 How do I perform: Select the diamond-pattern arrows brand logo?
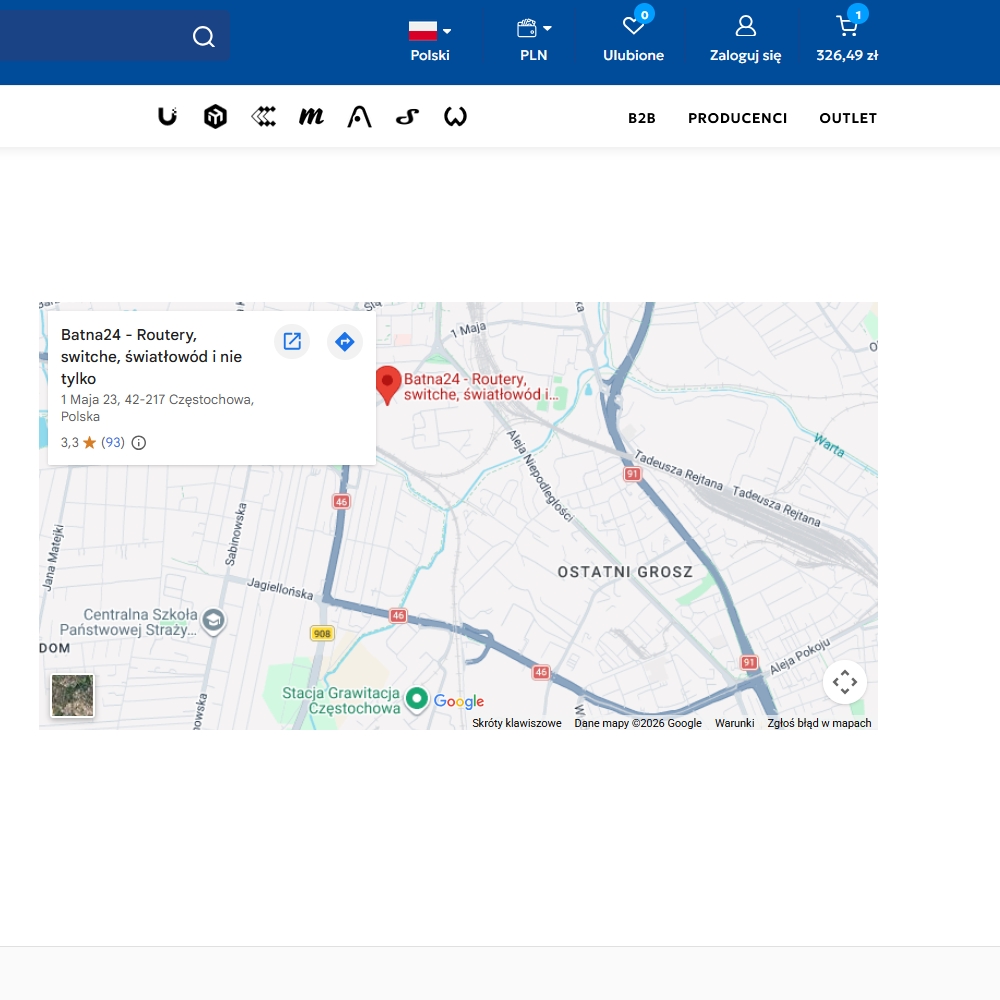263,117
